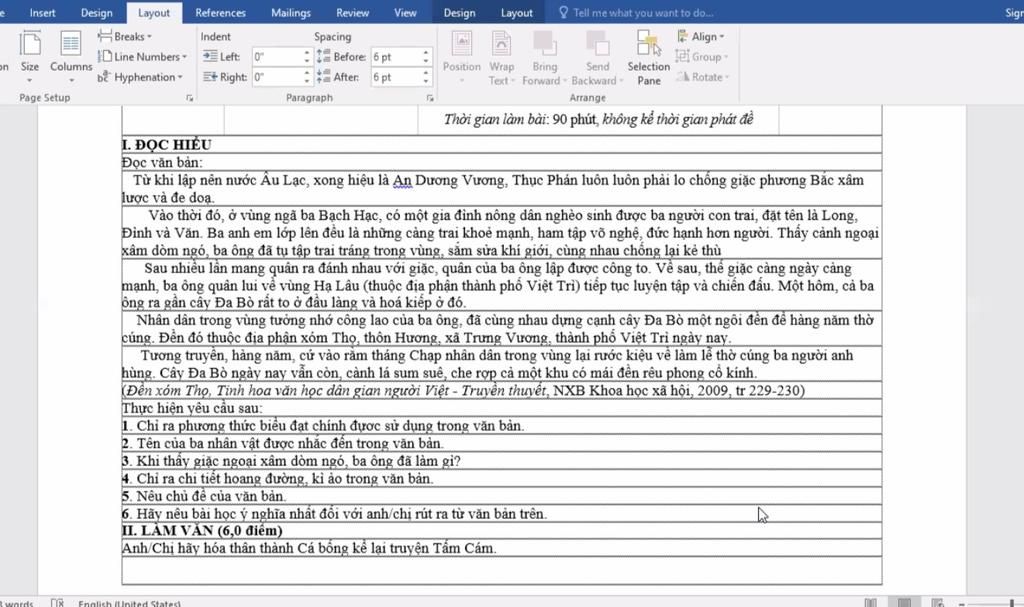
Task: Open the Group dropdown
Action: click(701, 57)
